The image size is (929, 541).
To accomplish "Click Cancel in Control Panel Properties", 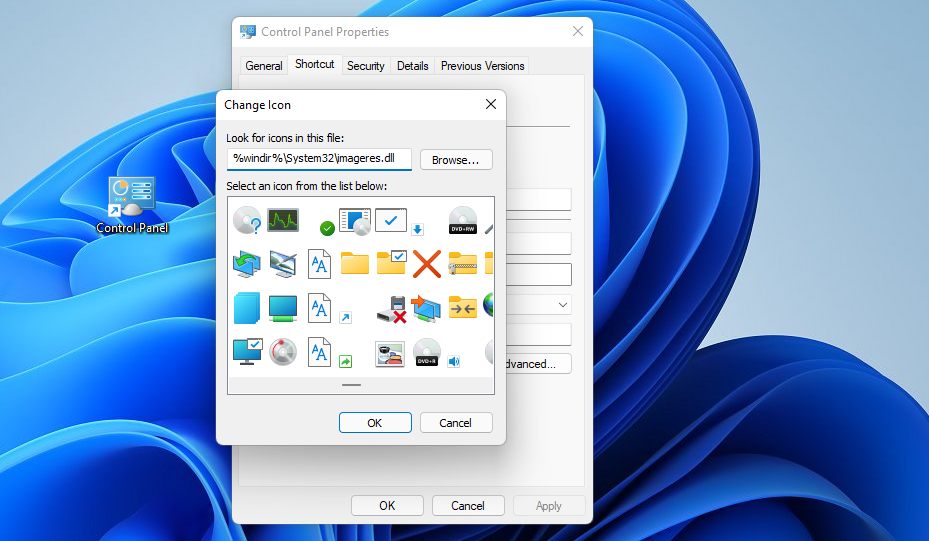I will (468, 505).
